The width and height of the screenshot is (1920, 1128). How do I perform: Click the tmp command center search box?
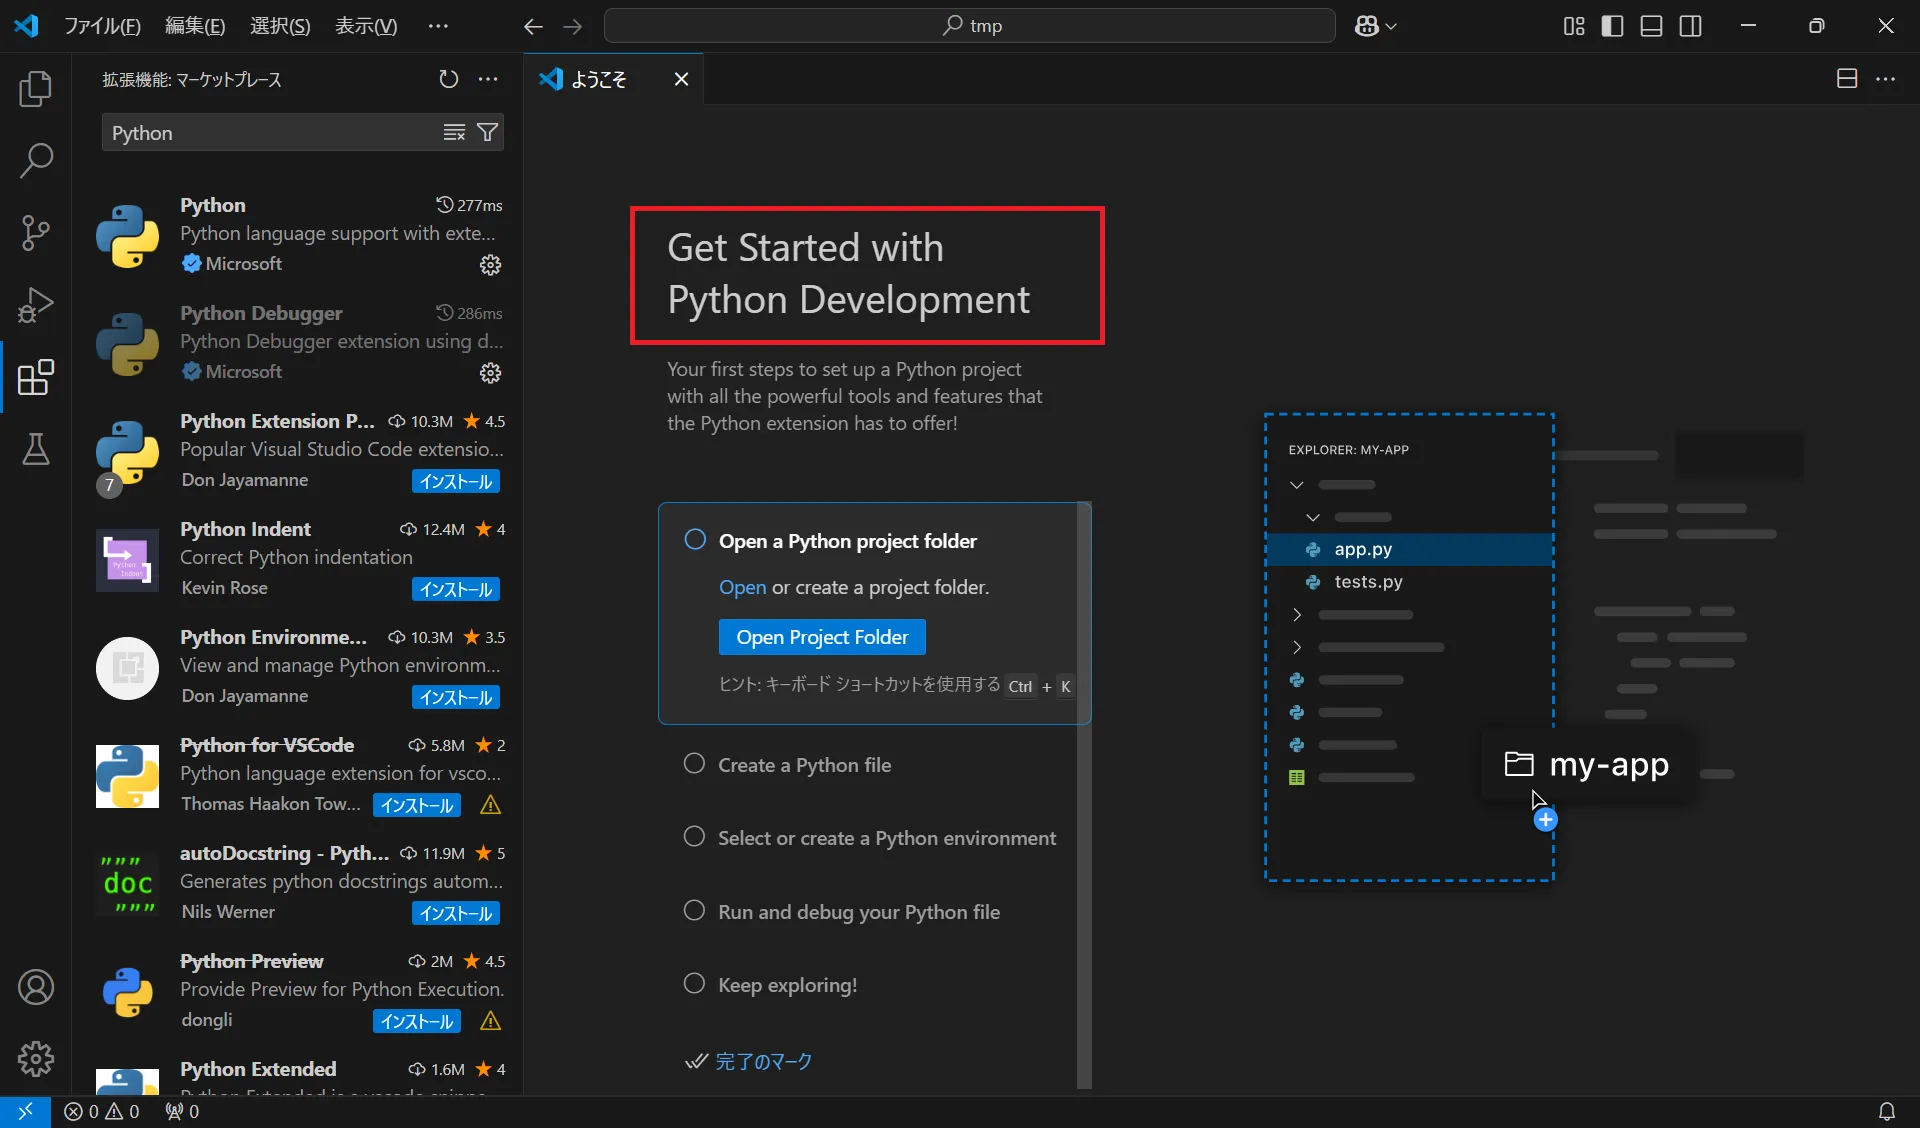point(969,26)
